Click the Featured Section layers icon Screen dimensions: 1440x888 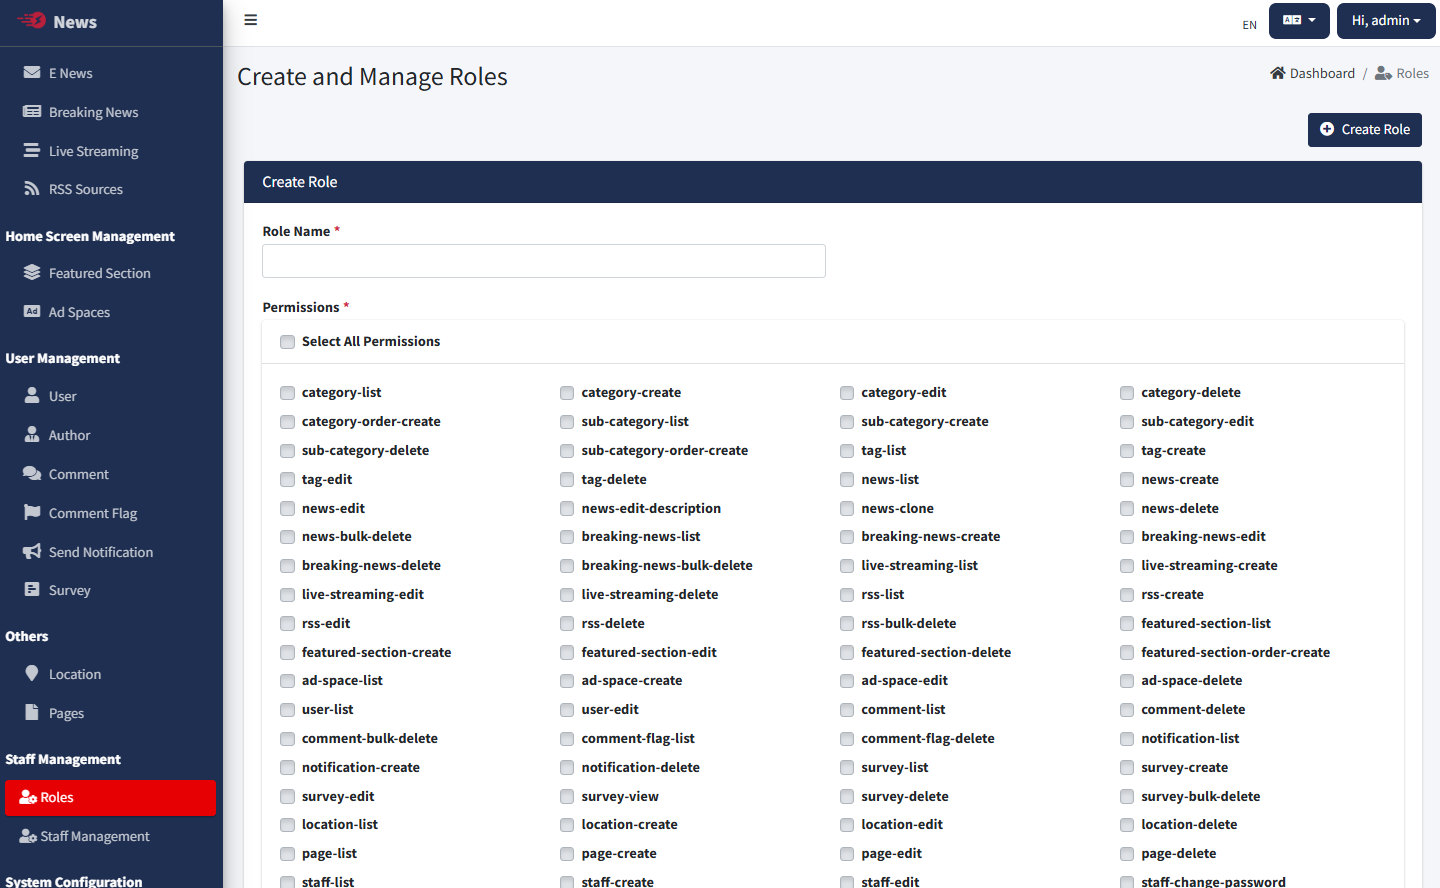click(32, 272)
